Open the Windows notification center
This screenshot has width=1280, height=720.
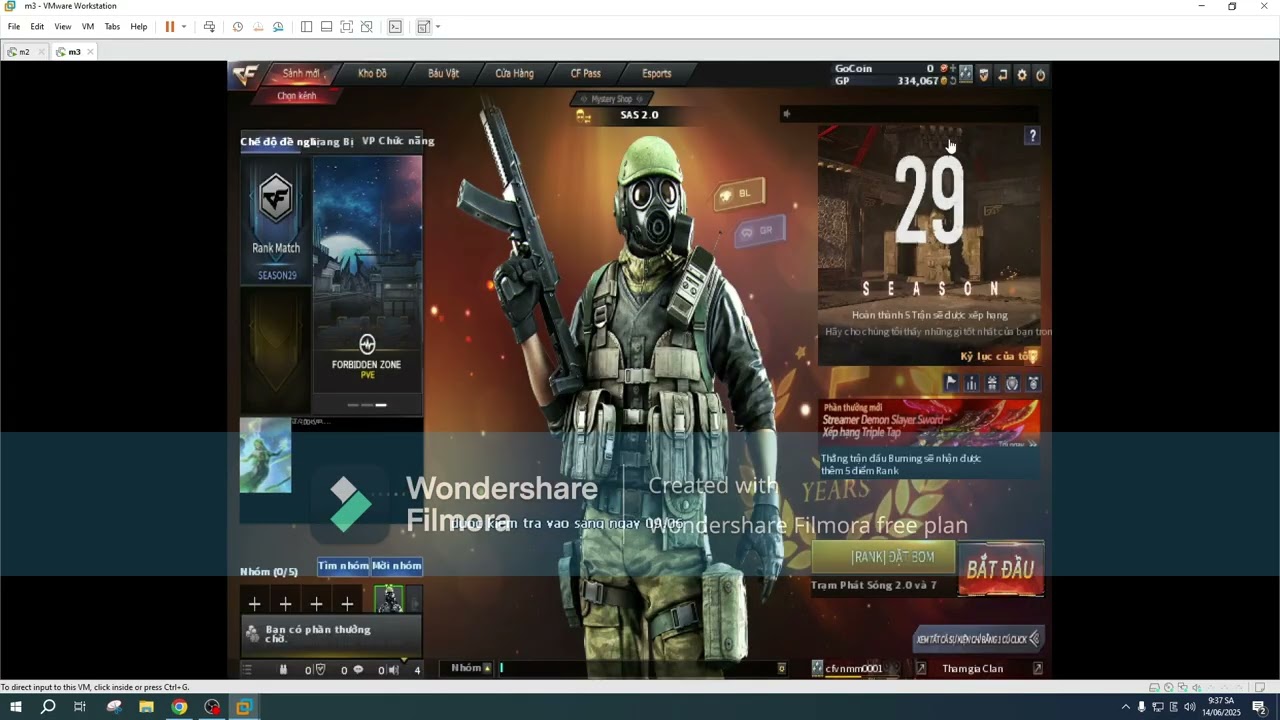[1259, 707]
